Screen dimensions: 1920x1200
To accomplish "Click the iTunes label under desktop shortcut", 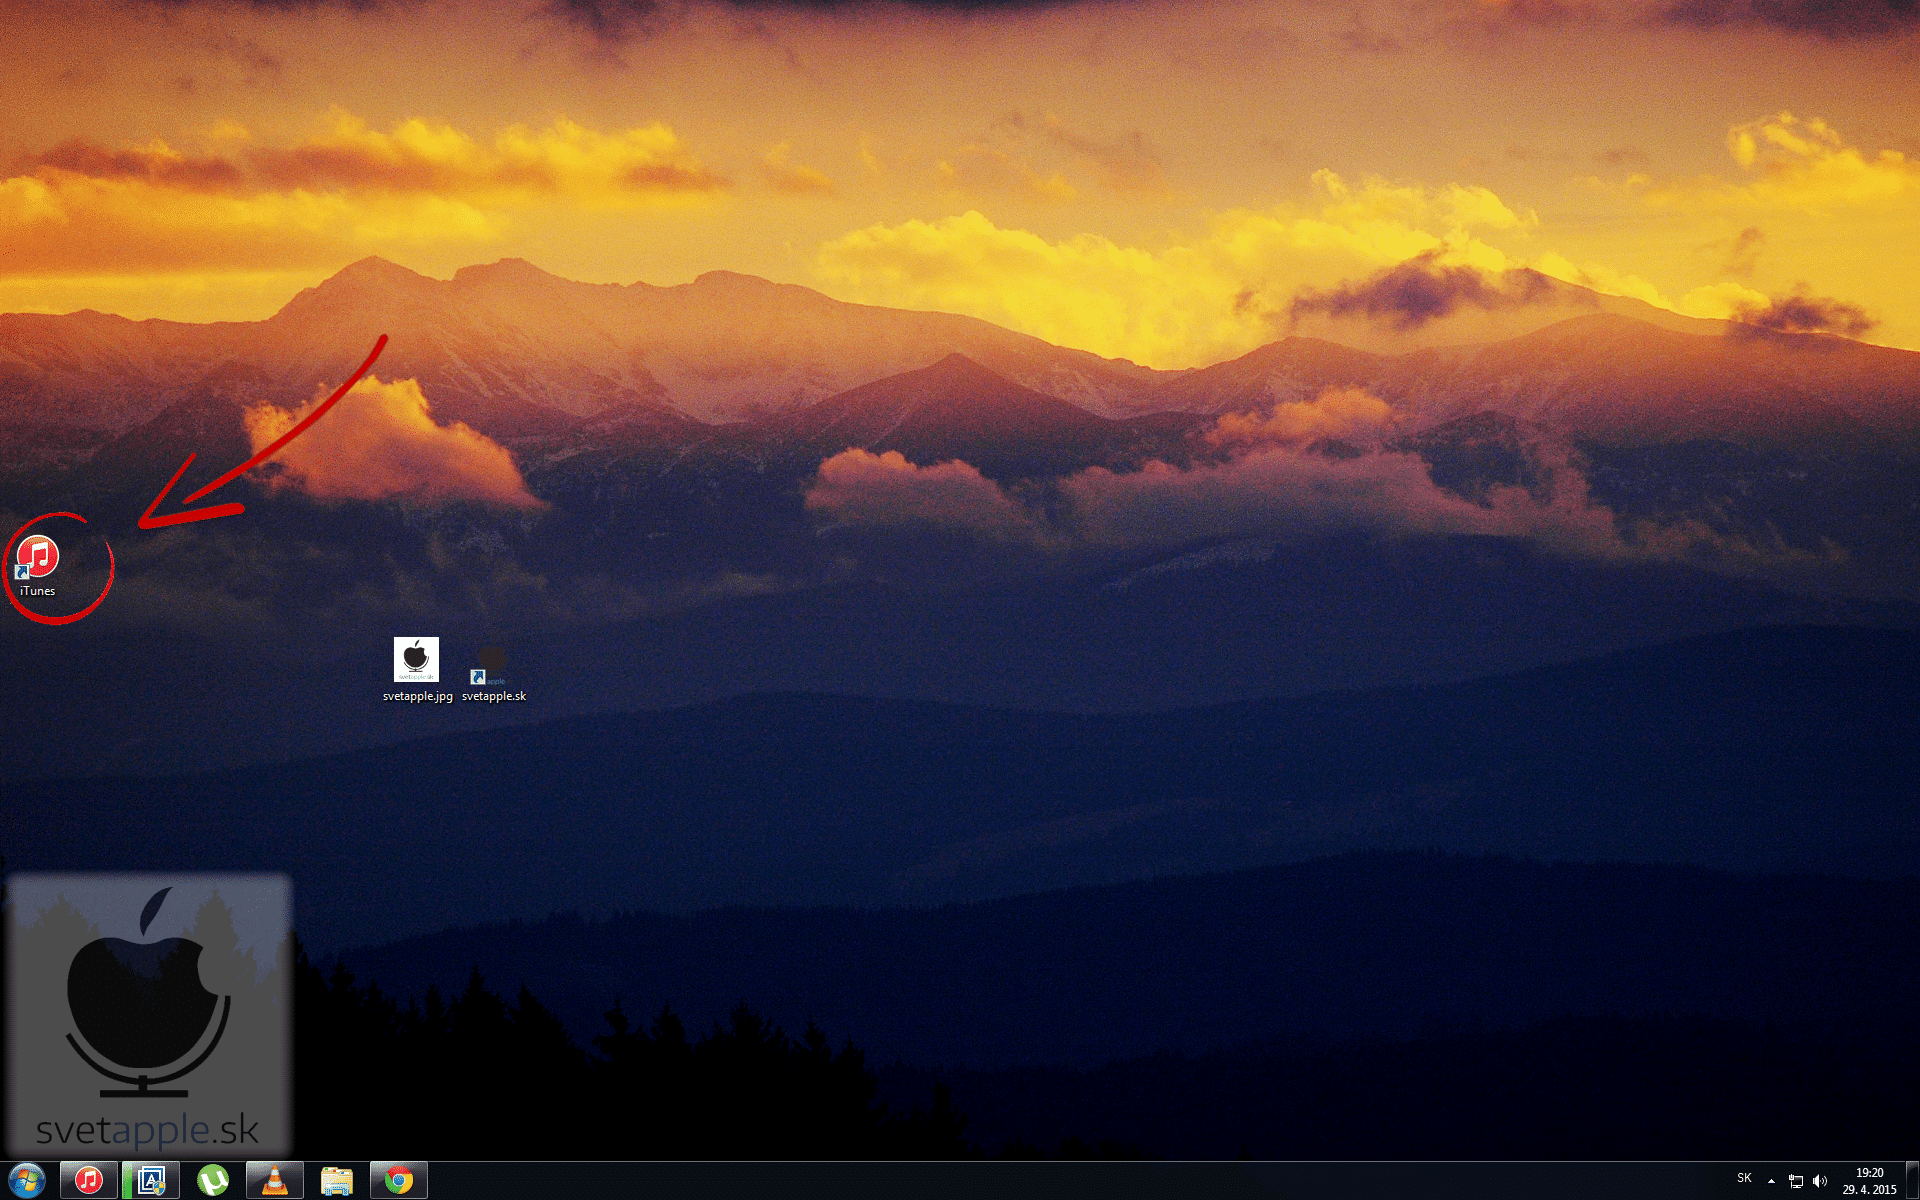I will [38, 591].
